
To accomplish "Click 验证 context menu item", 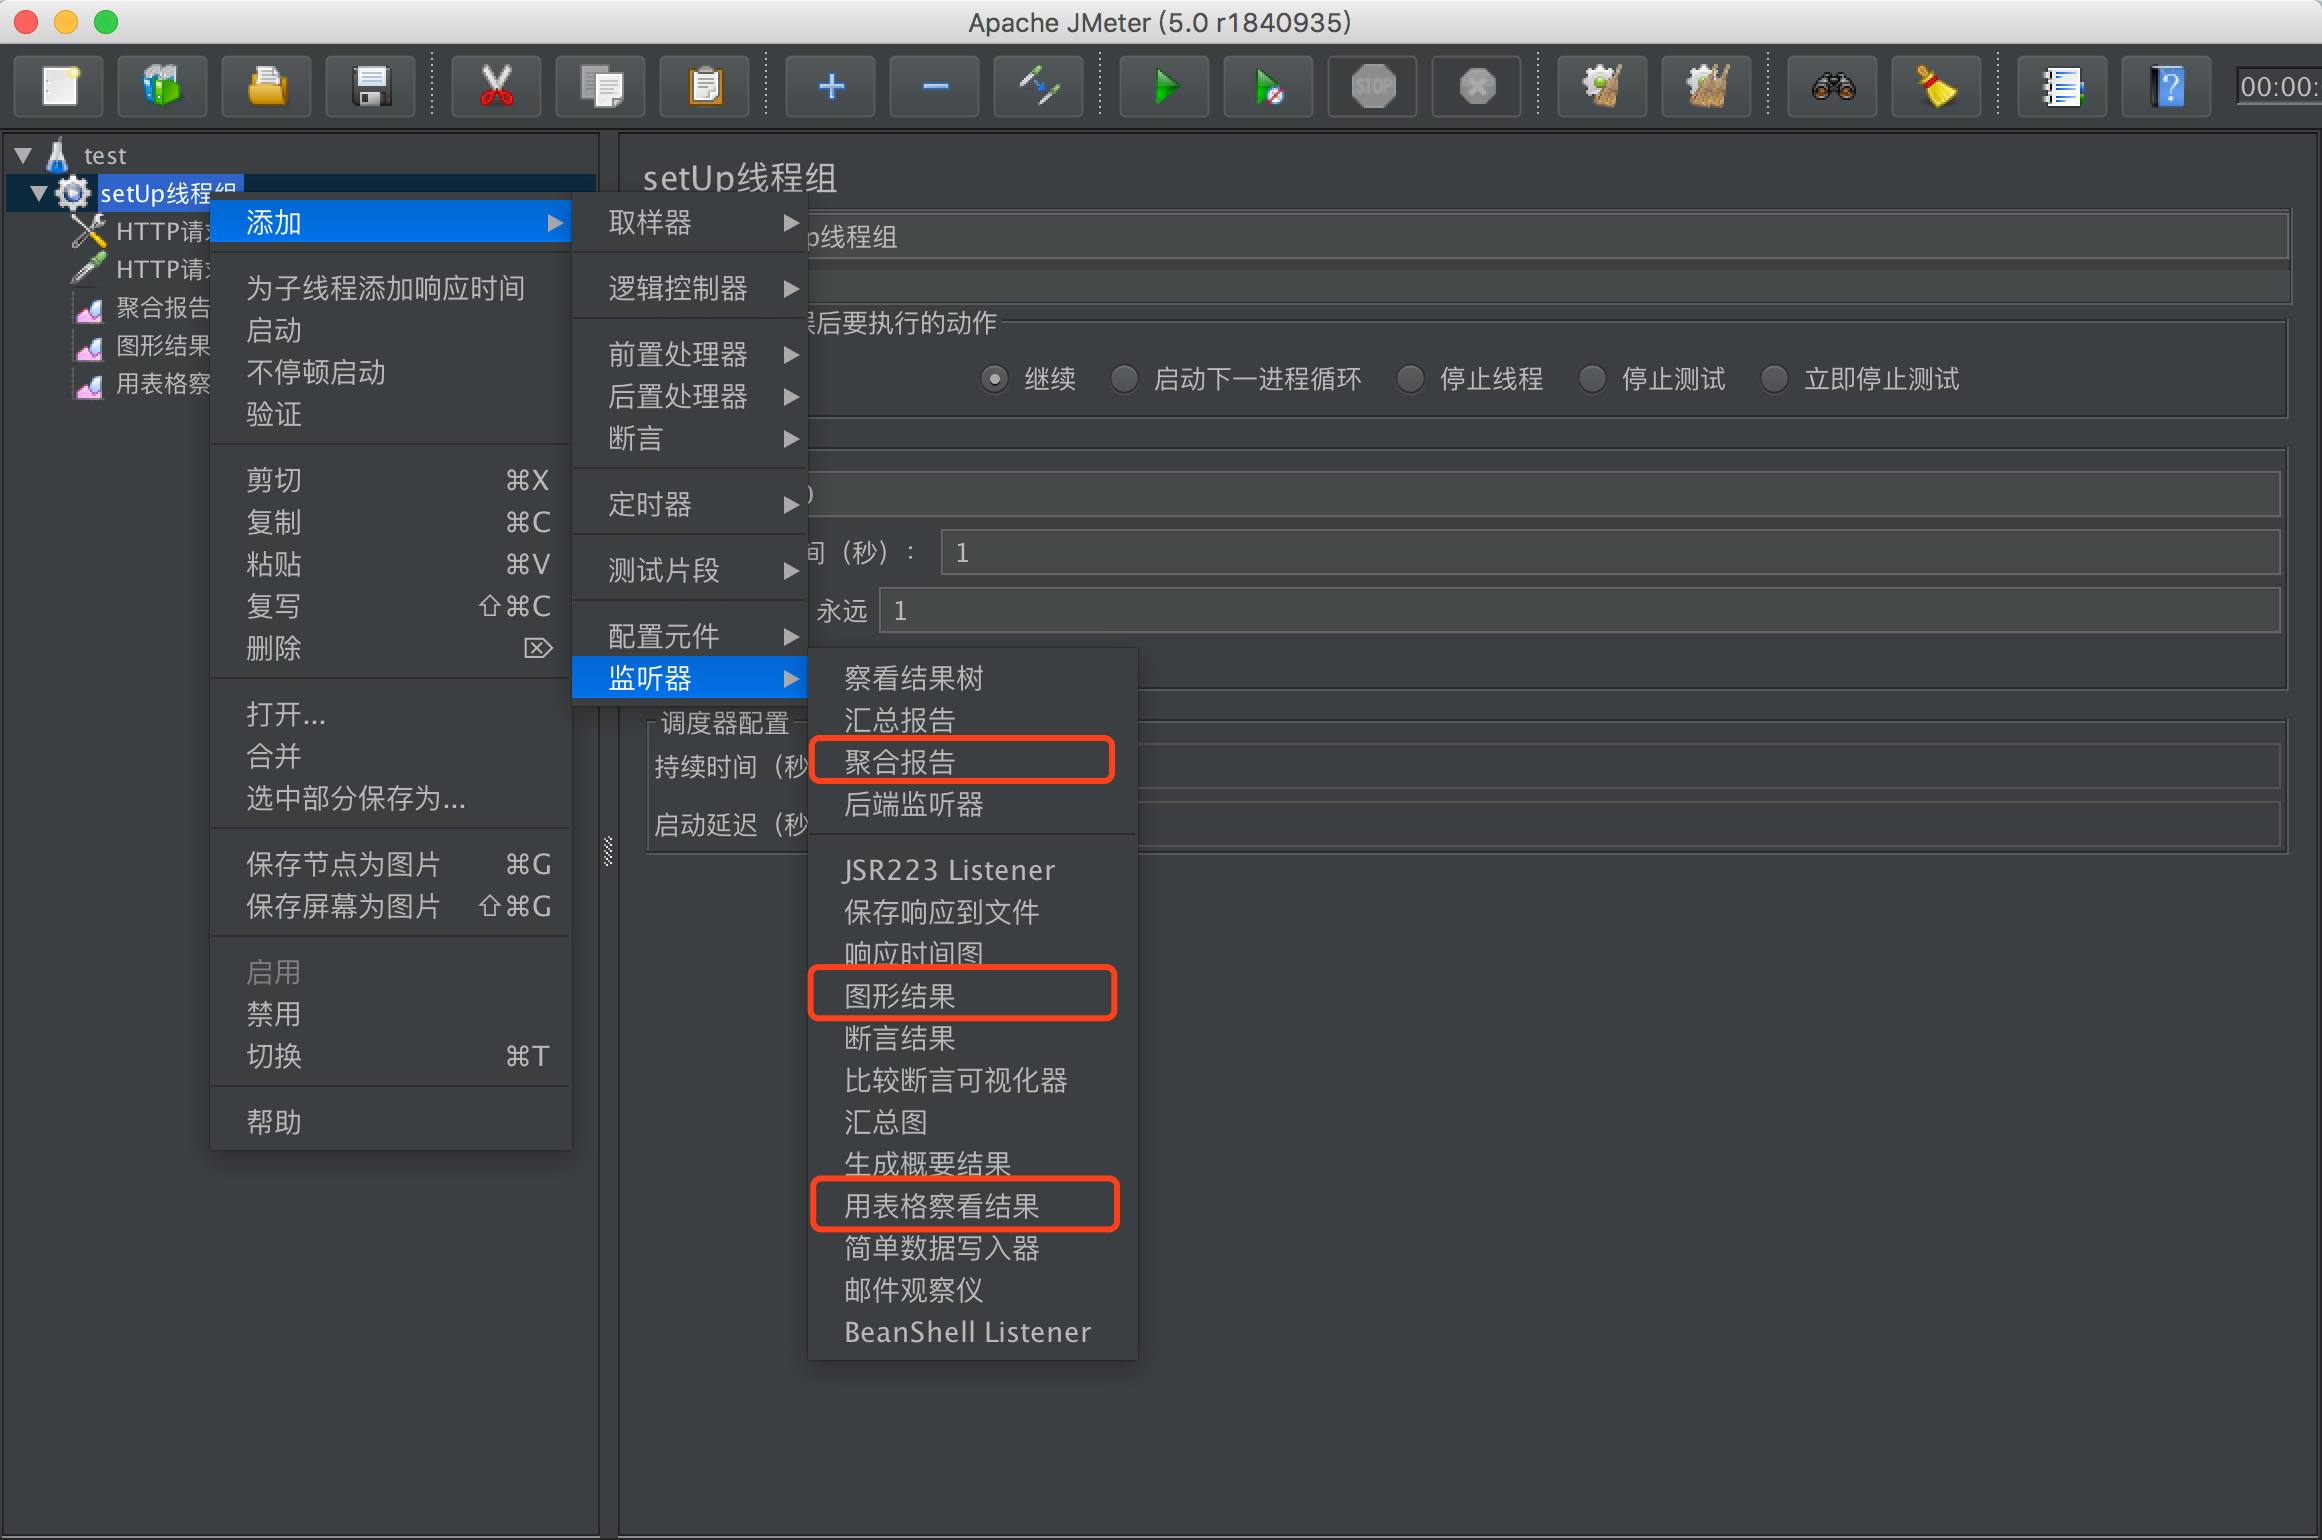I will click(x=391, y=414).
